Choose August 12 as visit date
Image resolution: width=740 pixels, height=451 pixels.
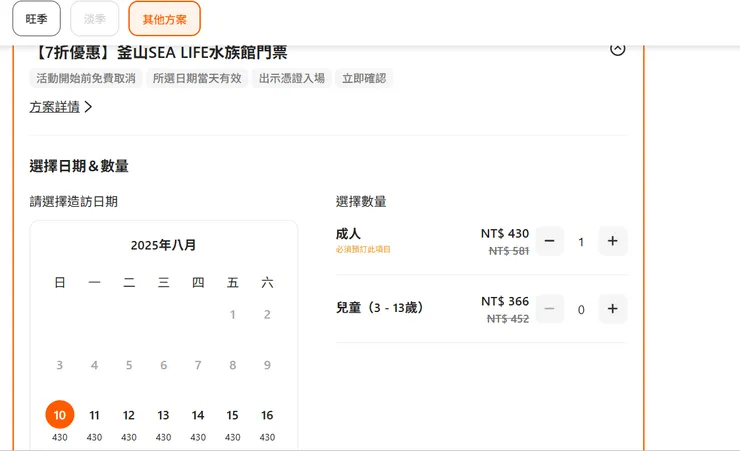point(129,415)
